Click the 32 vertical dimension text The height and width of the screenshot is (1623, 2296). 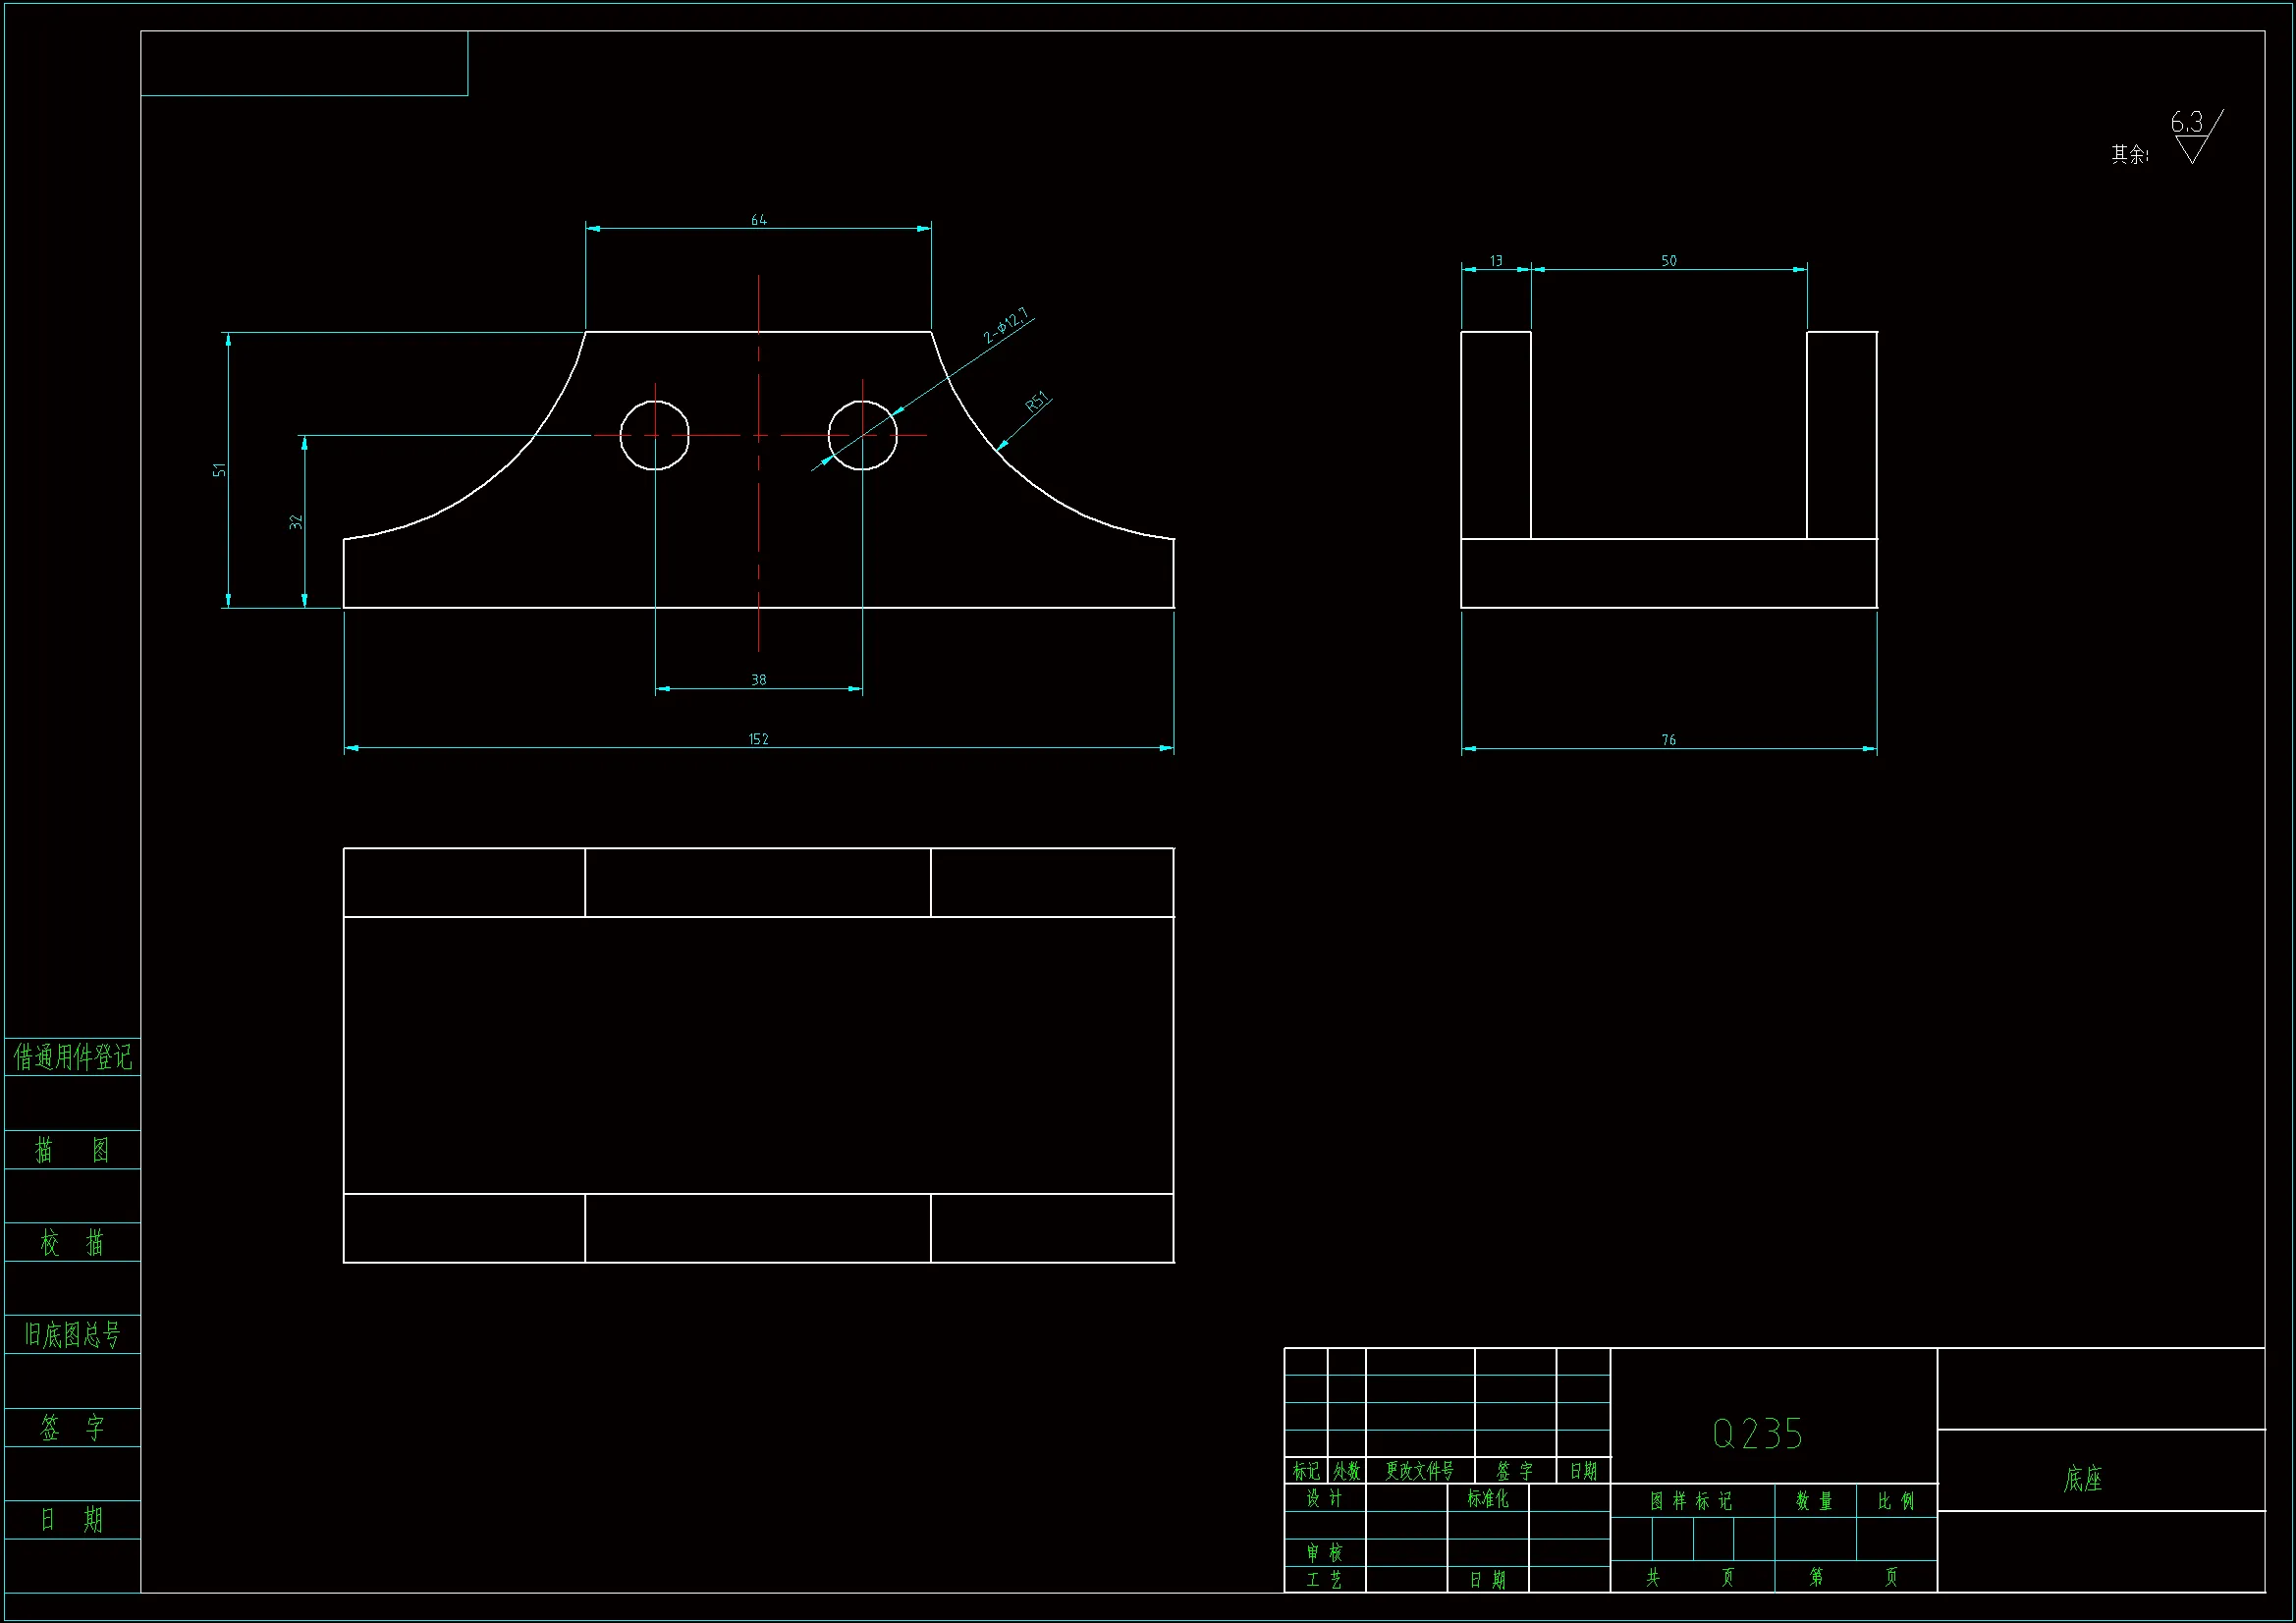(296, 522)
